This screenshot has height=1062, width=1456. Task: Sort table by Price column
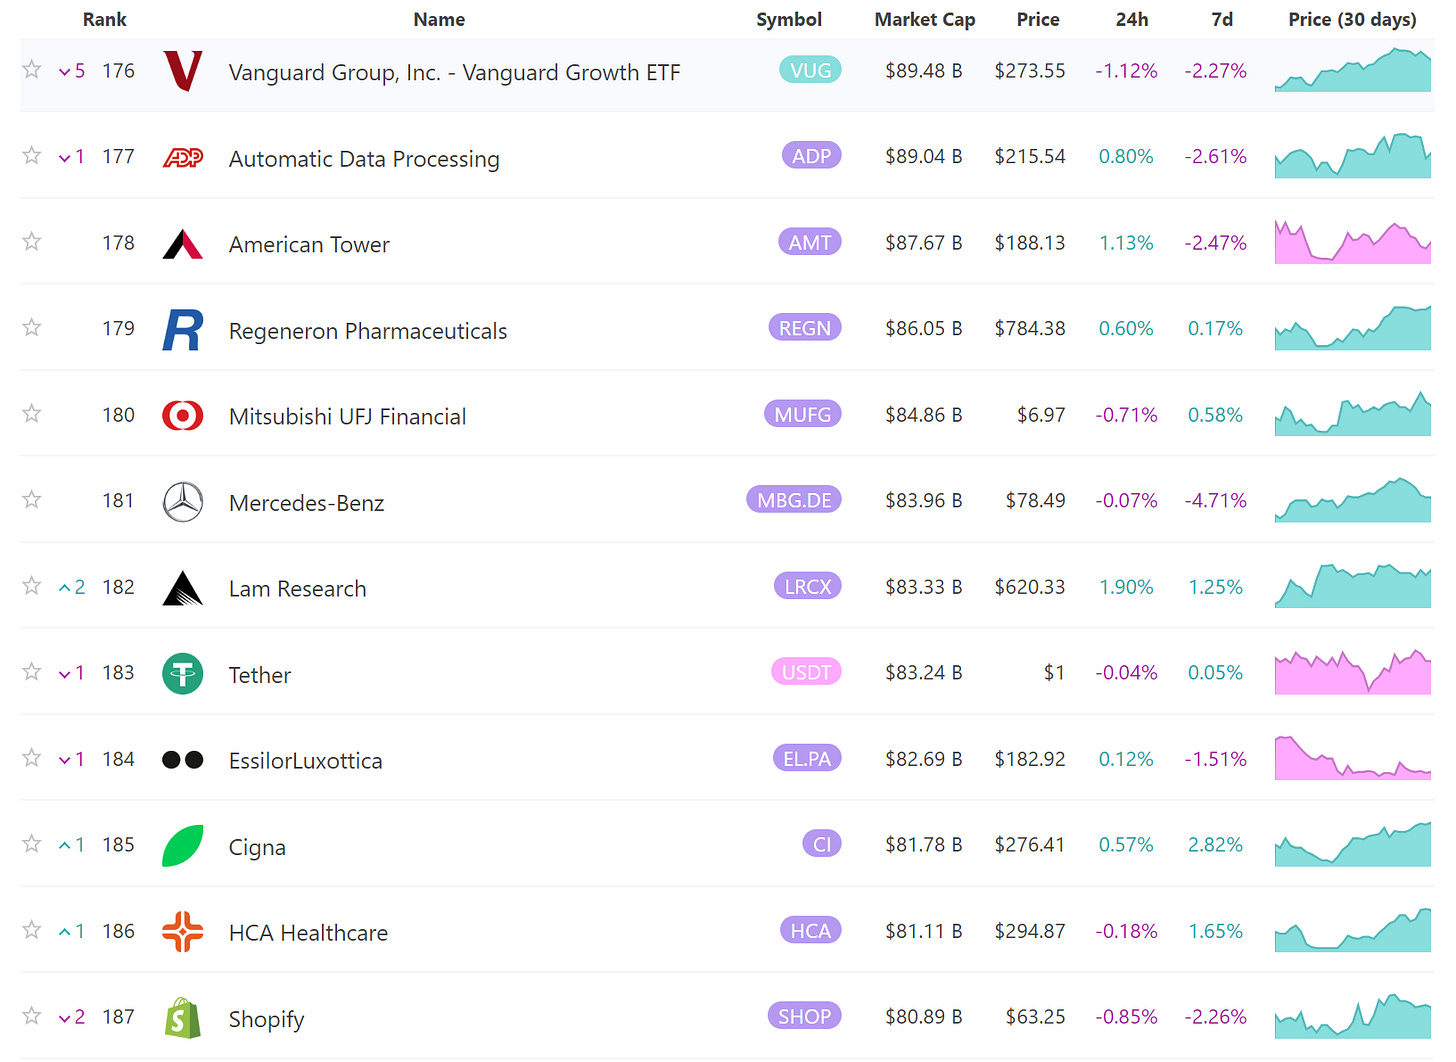click(1038, 19)
